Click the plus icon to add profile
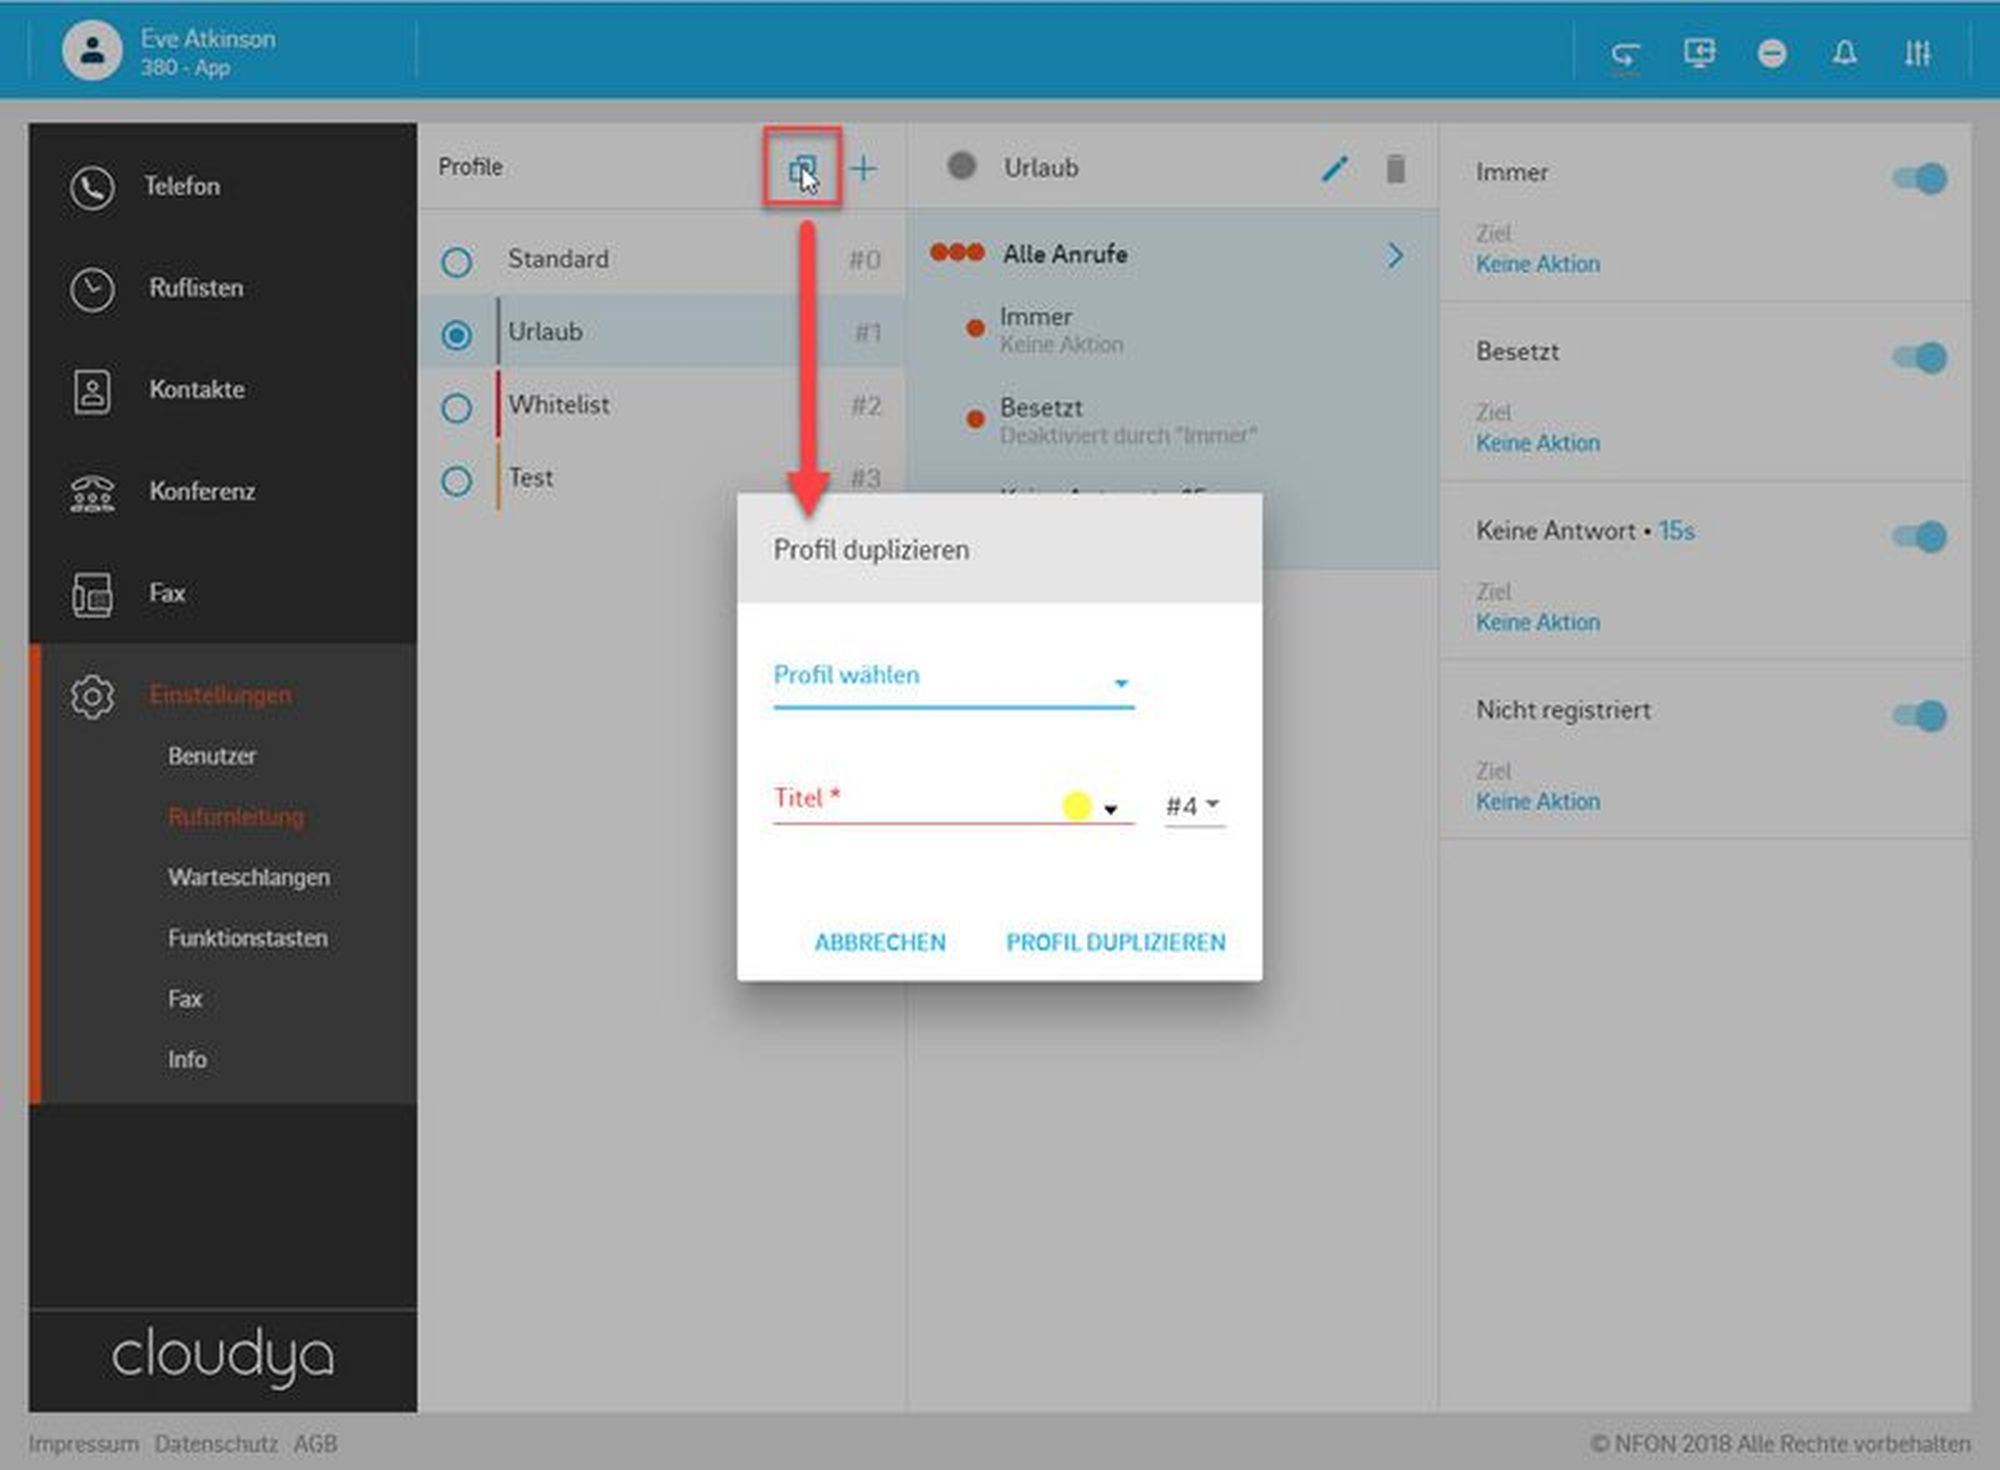Viewport: 2000px width, 1470px height. pos(863,169)
